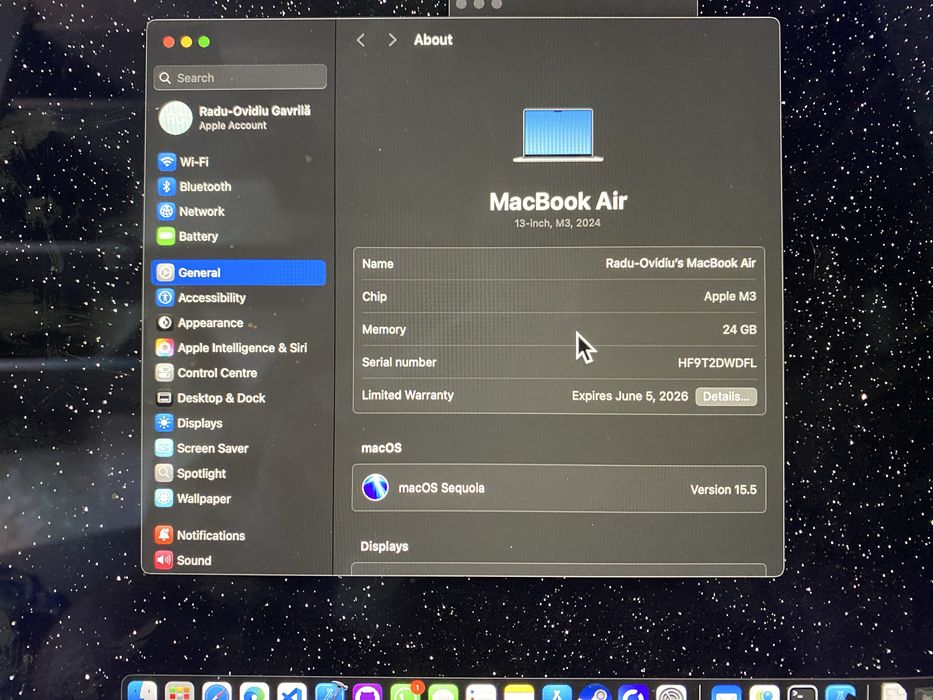Select Control Centre in the sidebar

[206, 373]
